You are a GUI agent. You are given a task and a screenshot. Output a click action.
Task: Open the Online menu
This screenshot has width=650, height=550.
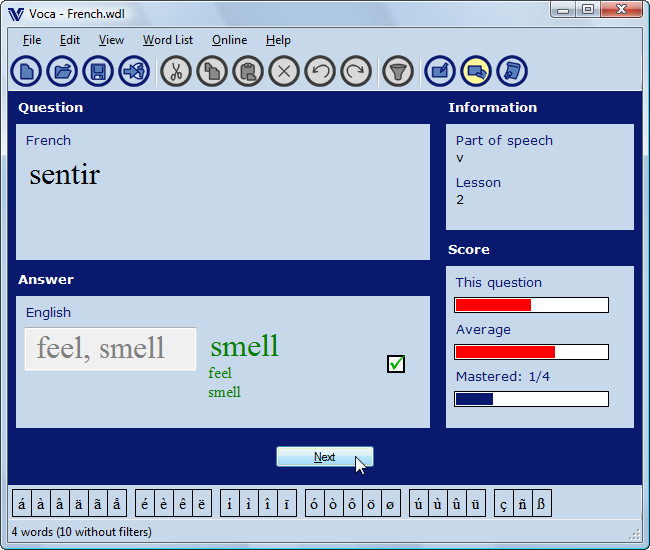229,40
